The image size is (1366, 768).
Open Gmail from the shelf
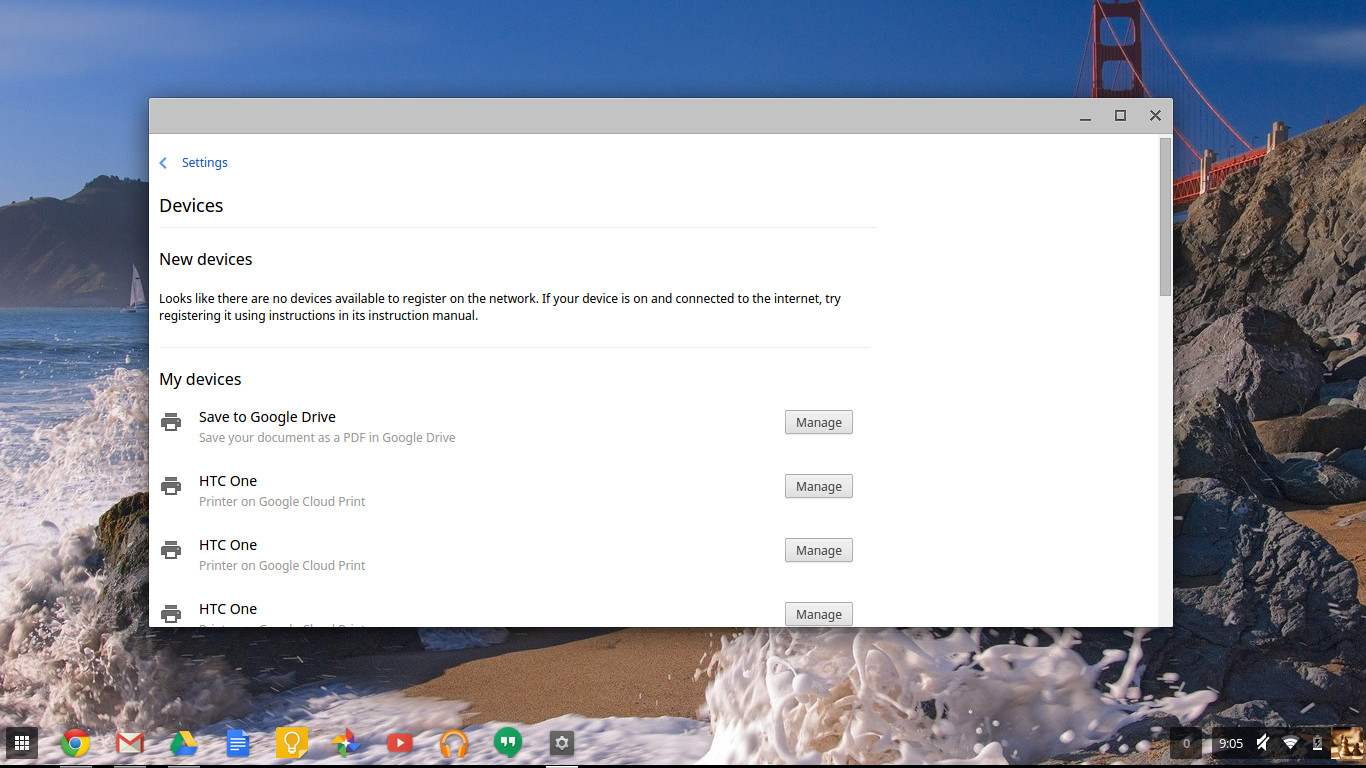point(130,743)
